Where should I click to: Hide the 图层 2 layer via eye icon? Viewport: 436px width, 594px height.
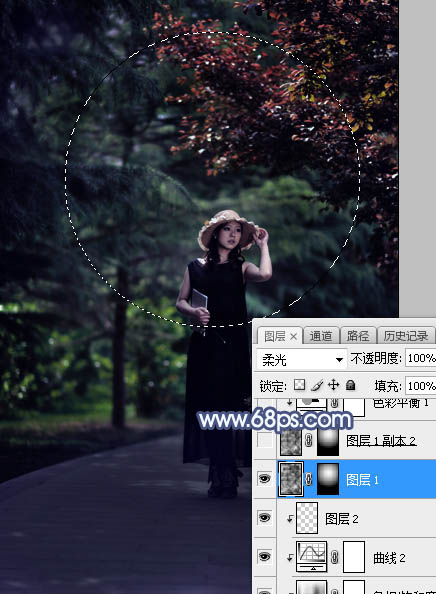[264, 517]
